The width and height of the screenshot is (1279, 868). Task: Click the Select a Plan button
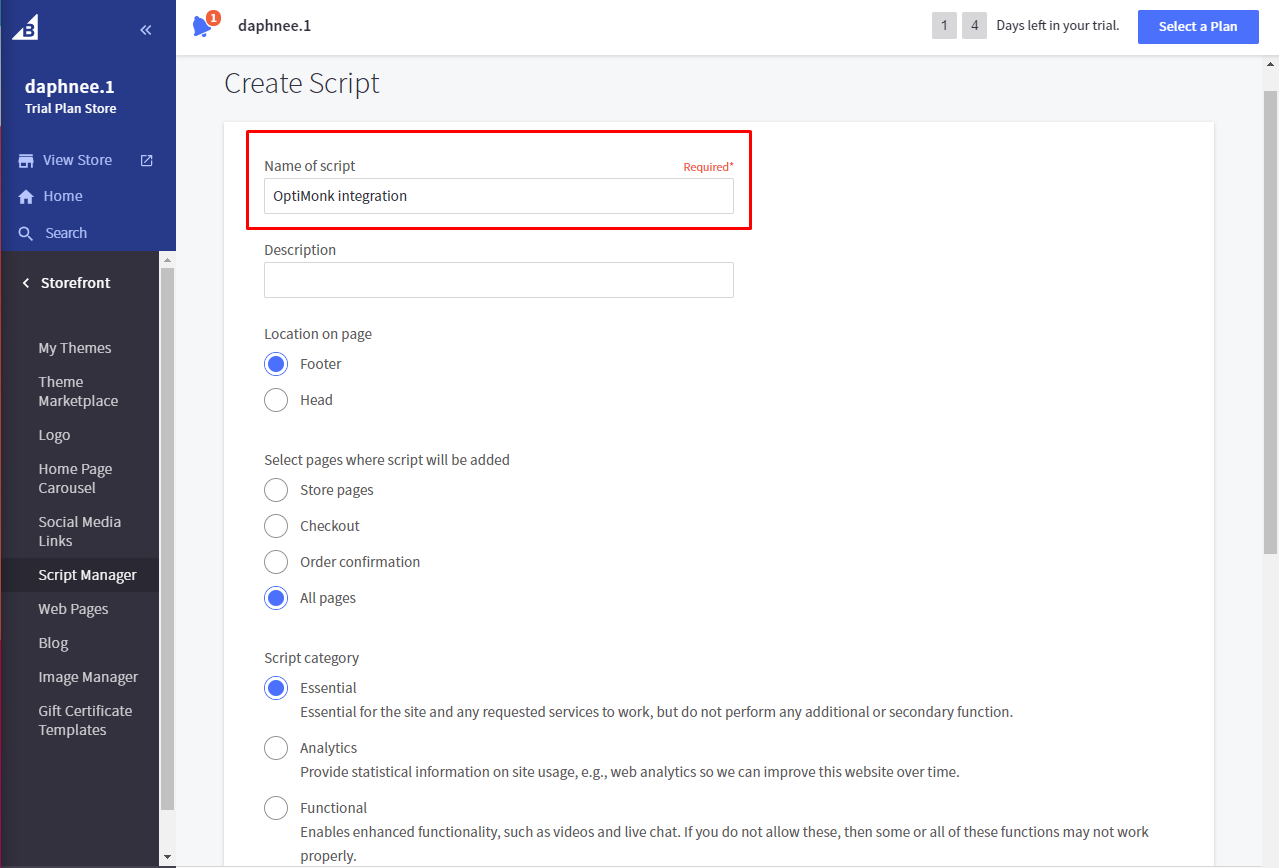[1198, 27]
